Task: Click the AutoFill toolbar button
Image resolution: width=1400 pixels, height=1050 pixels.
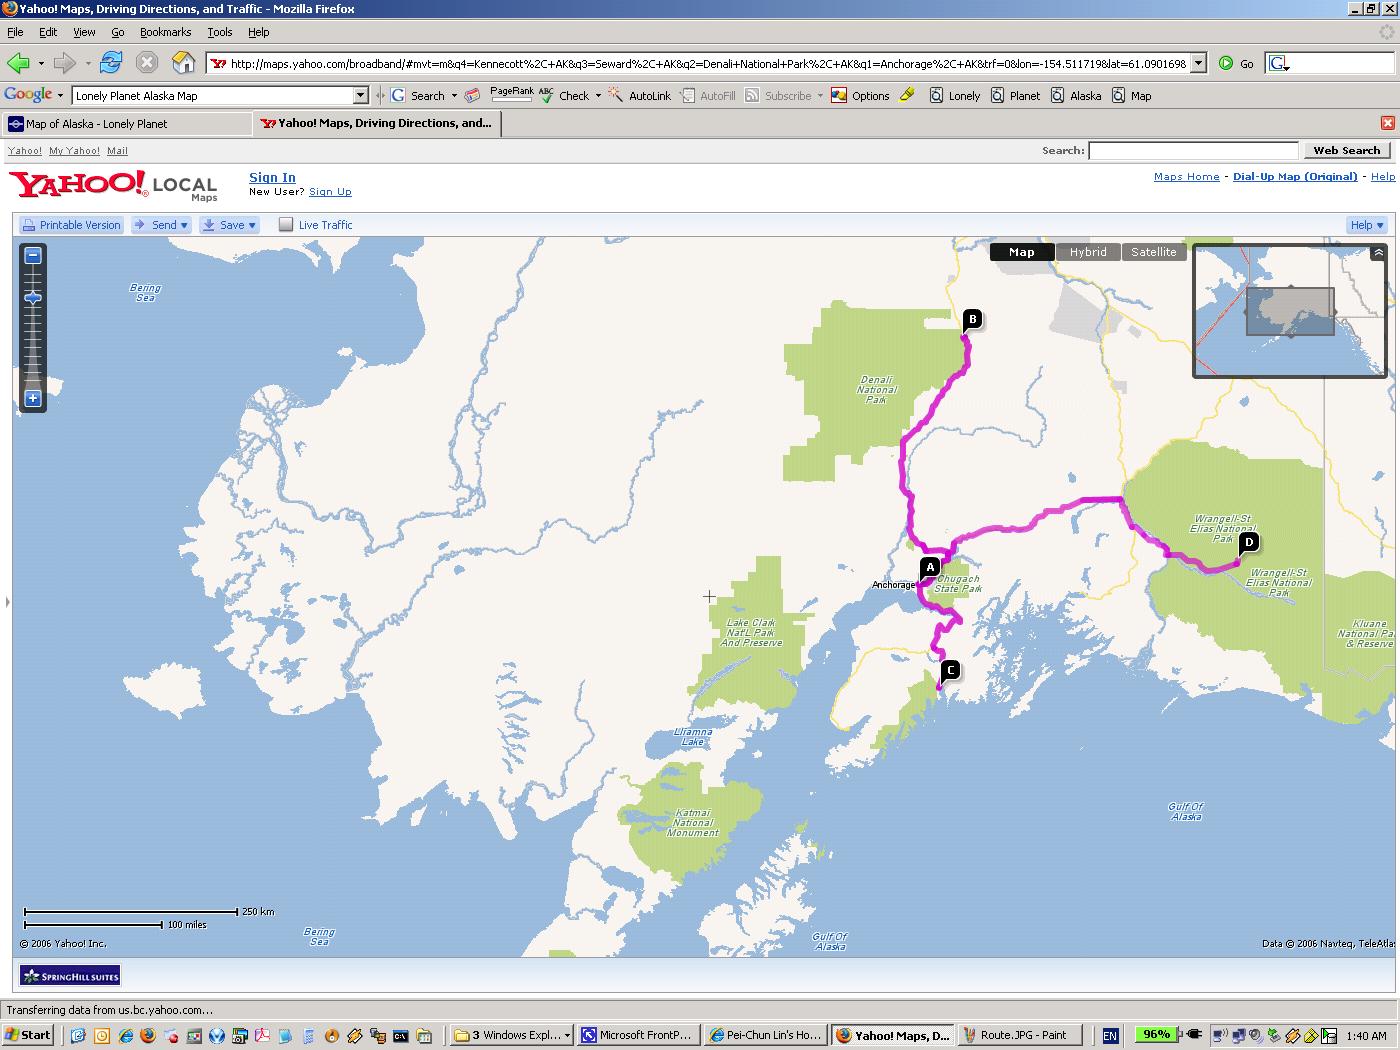Action: tap(708, 95)
